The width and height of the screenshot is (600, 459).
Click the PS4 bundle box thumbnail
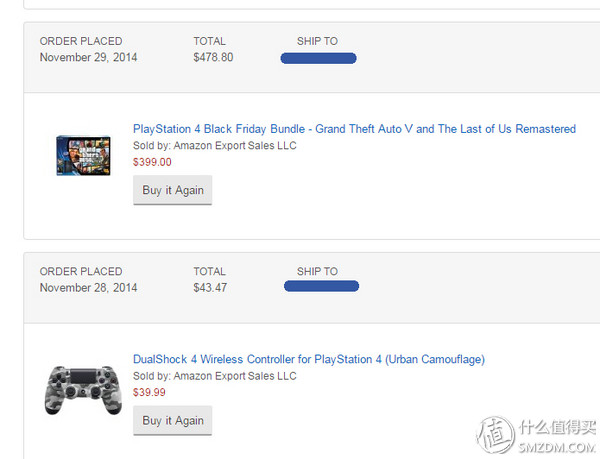pyautogui.click(x=82, y=155)
